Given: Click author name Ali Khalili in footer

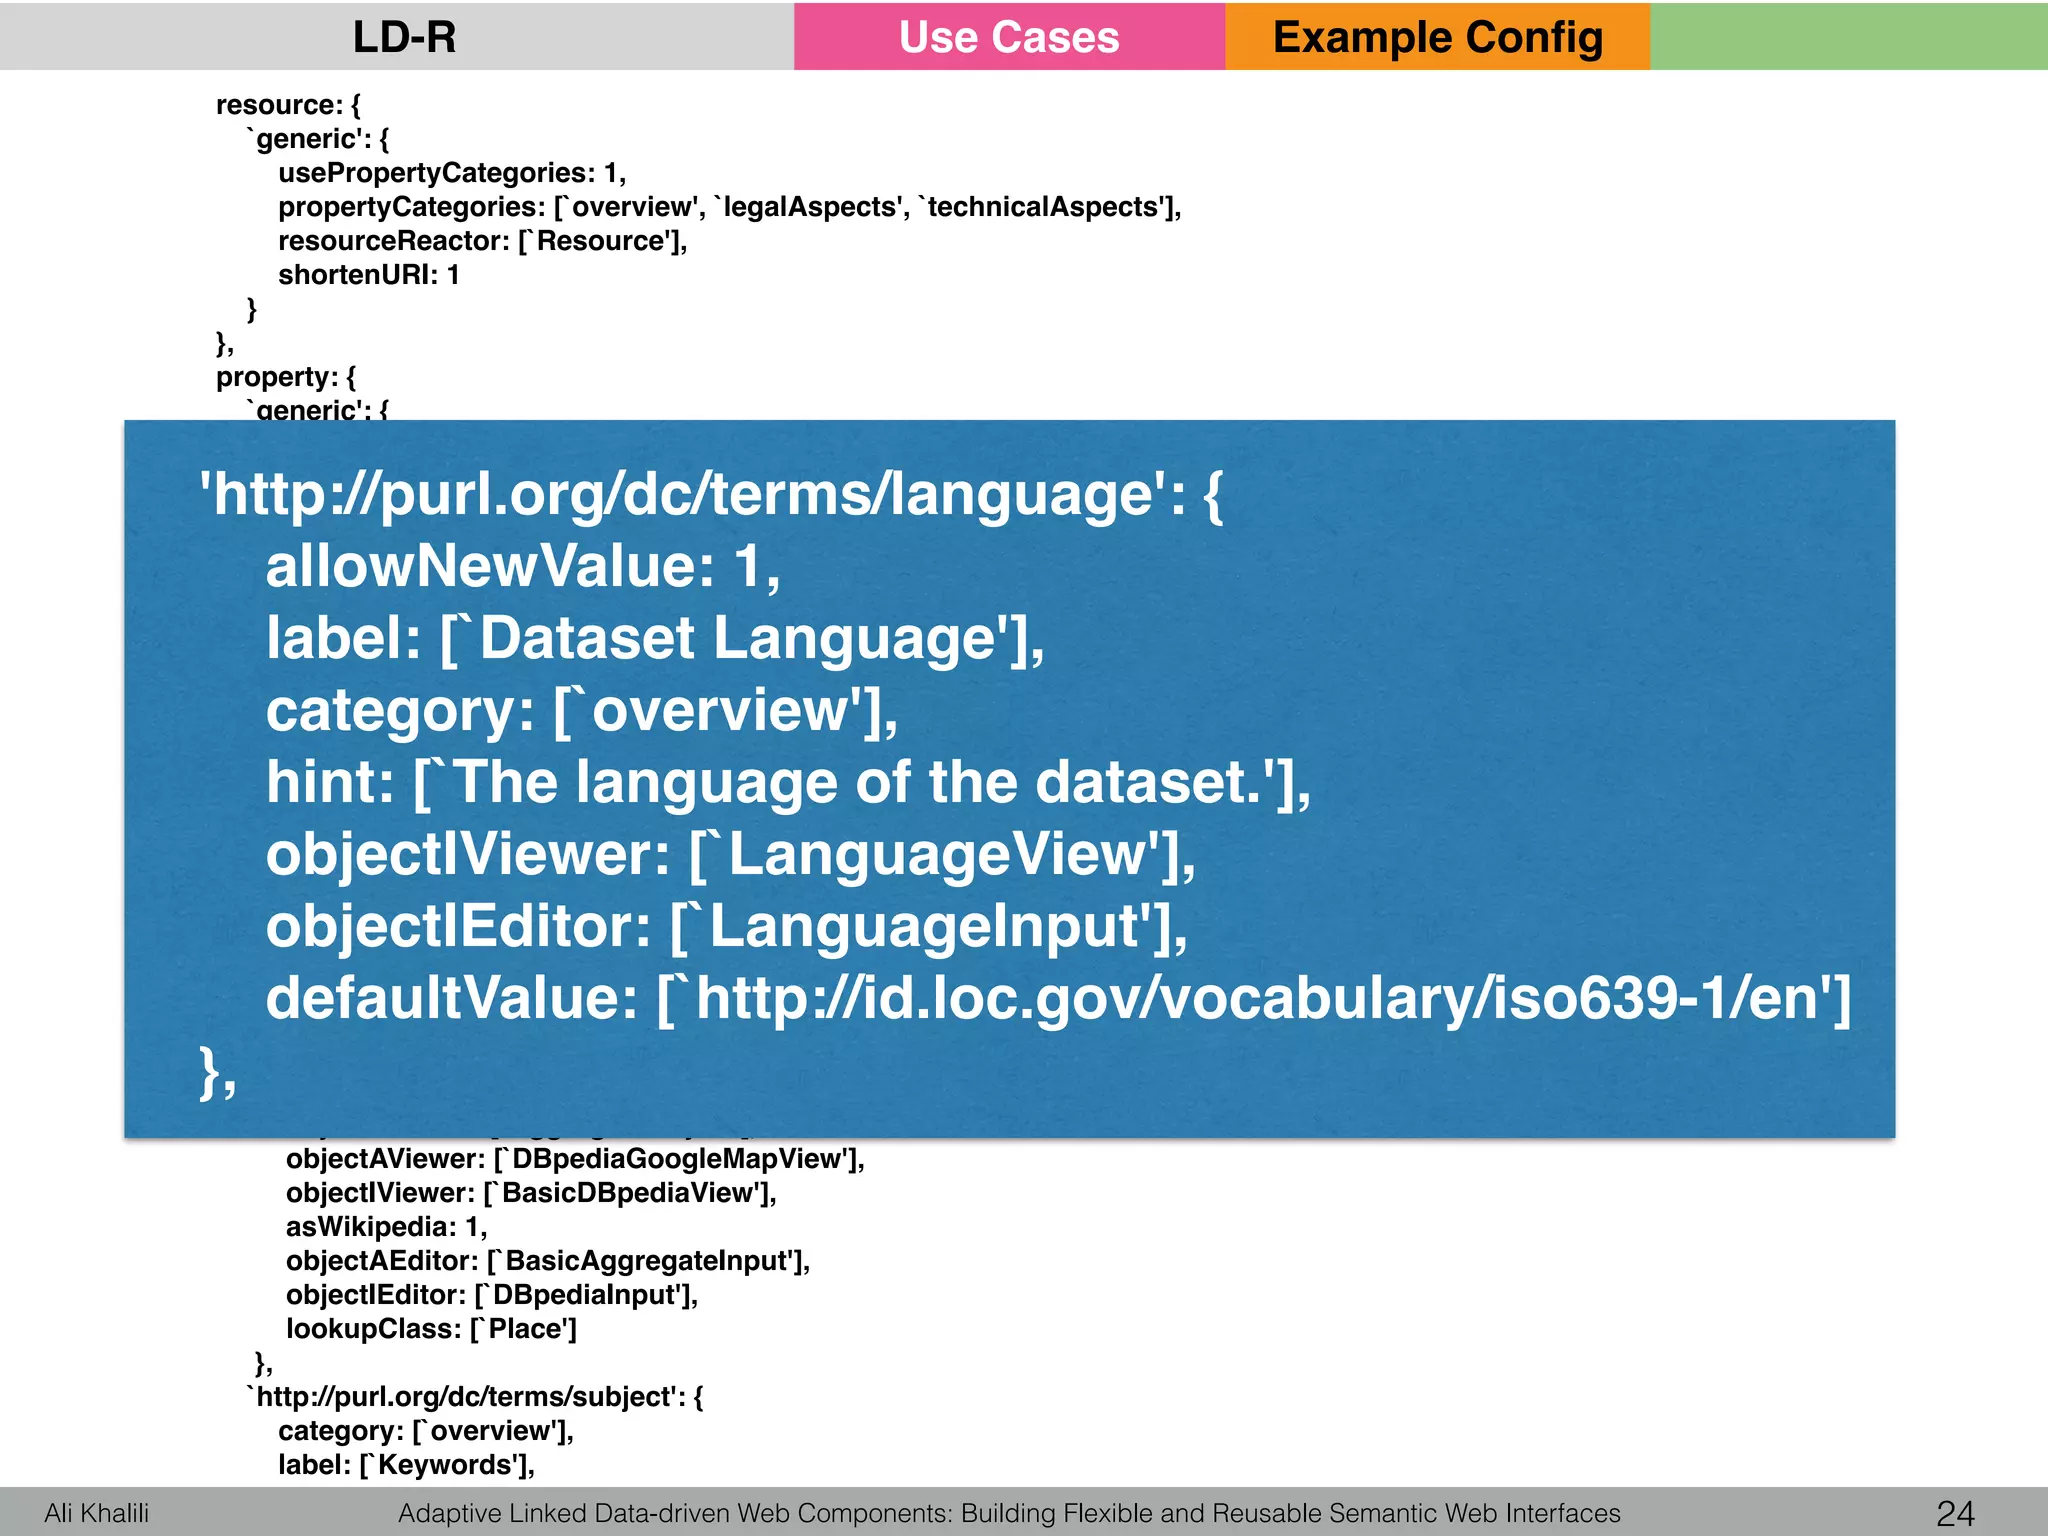Looking at the screenshot, I should [96, 1513].
